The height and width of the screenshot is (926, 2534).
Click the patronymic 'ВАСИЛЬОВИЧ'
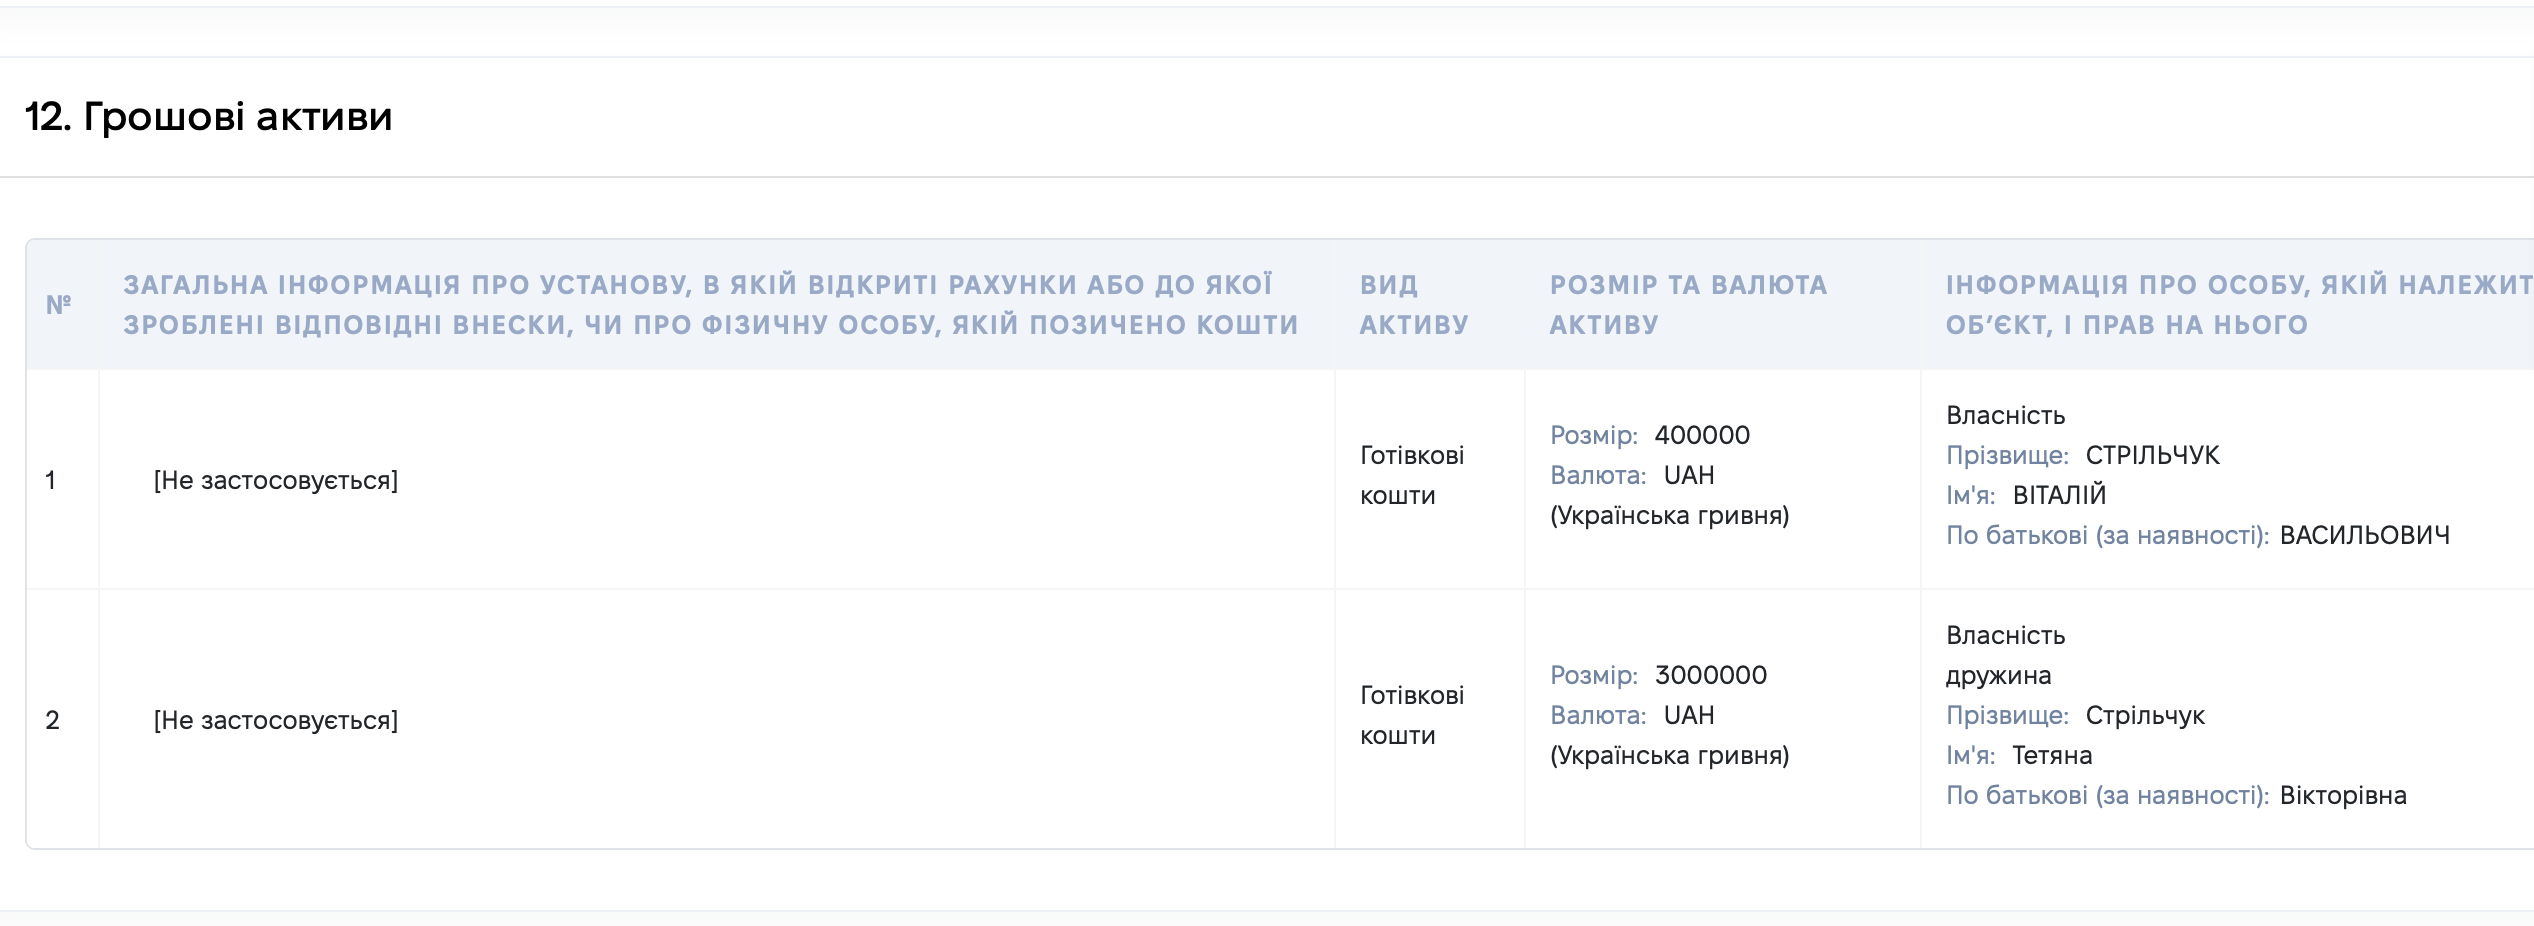point(2365,535)
